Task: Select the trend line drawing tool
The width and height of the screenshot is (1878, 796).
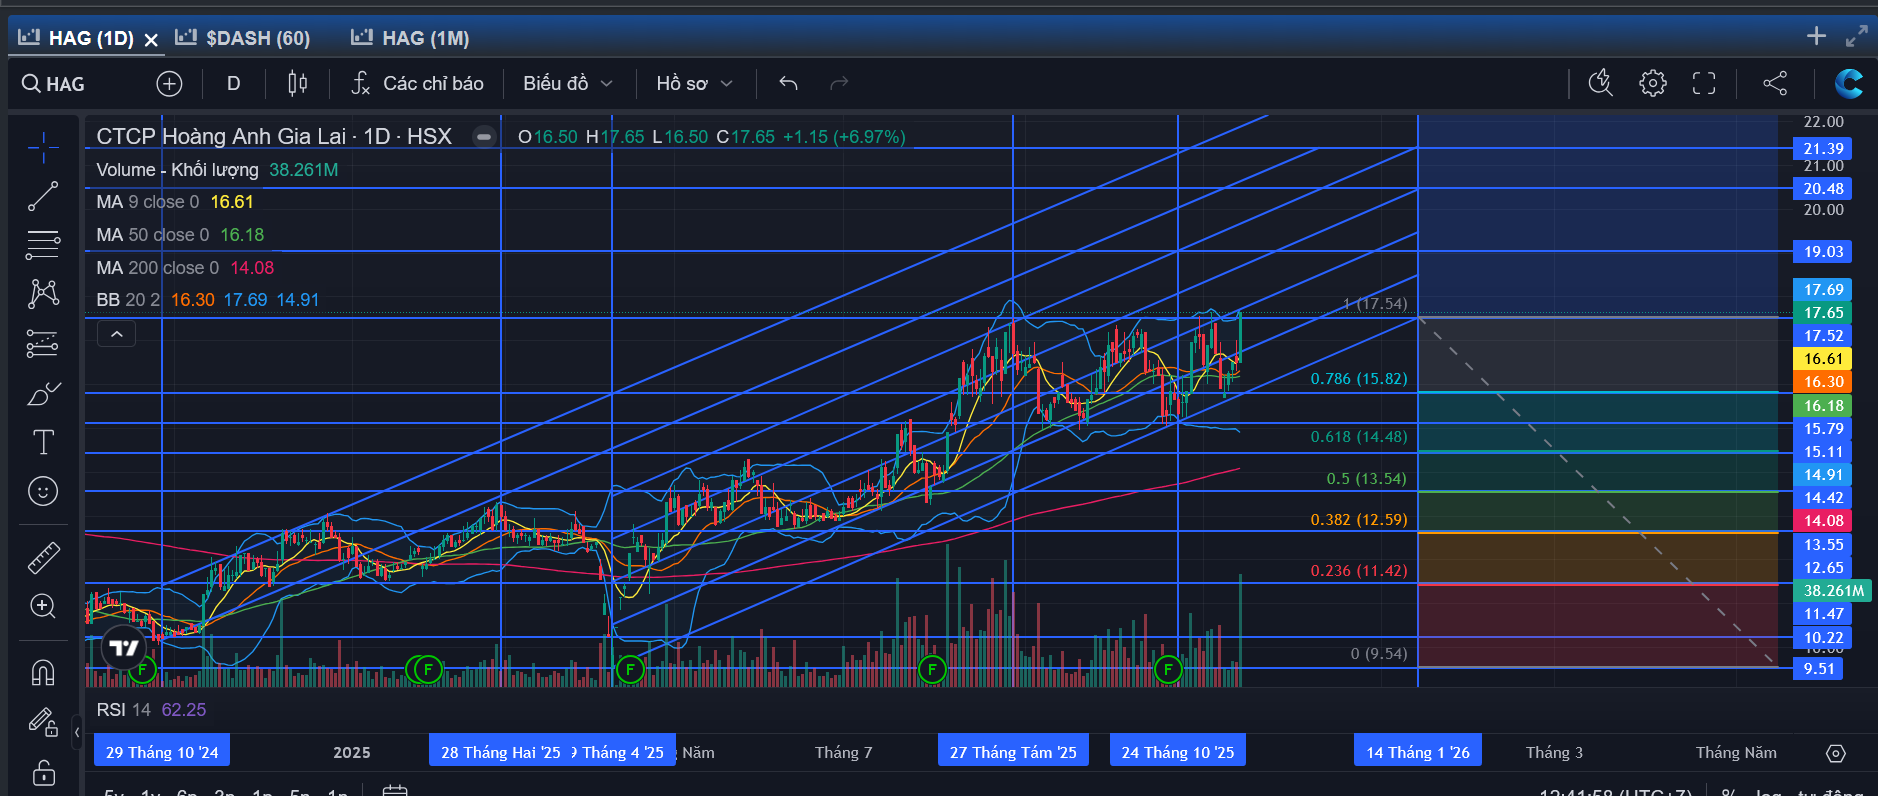Action: pyautogui.click(x=43, y=196)
